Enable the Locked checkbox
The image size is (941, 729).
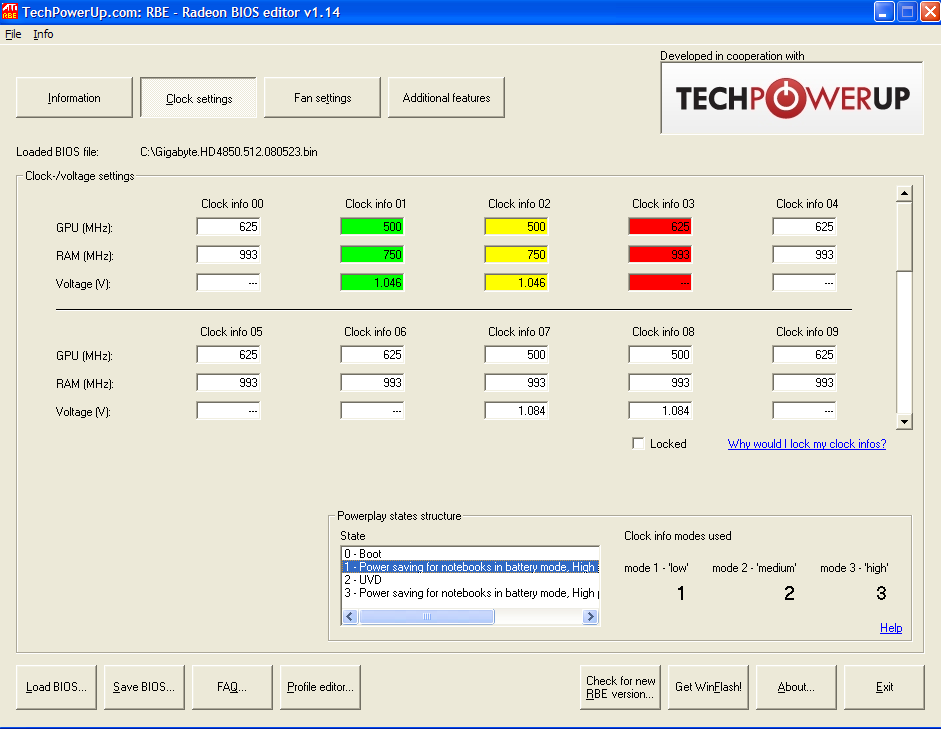pos(638,444)
